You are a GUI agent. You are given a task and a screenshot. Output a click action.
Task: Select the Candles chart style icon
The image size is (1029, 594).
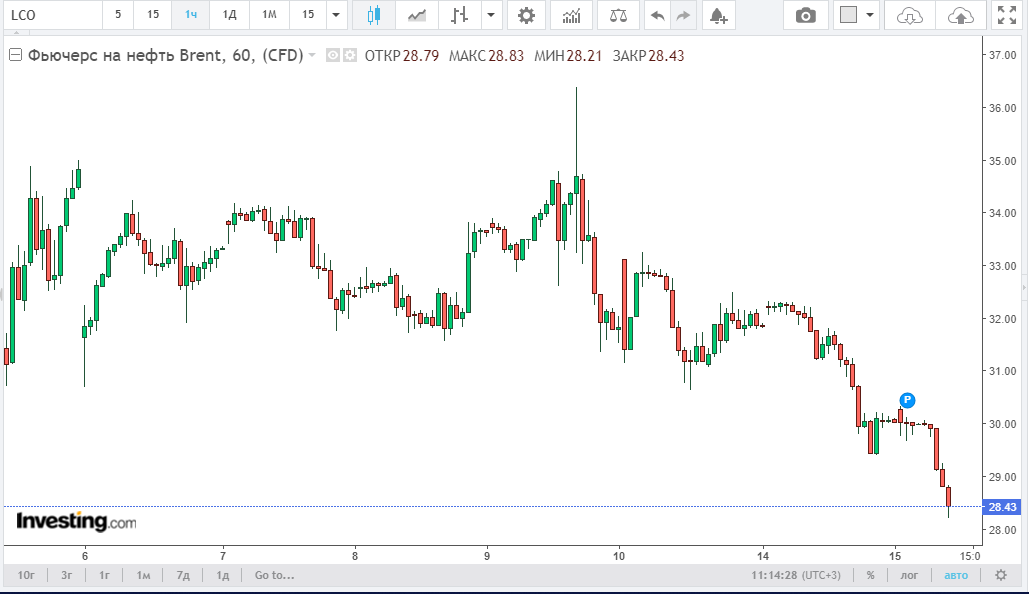pyautogui.click(x=373, y=15)
